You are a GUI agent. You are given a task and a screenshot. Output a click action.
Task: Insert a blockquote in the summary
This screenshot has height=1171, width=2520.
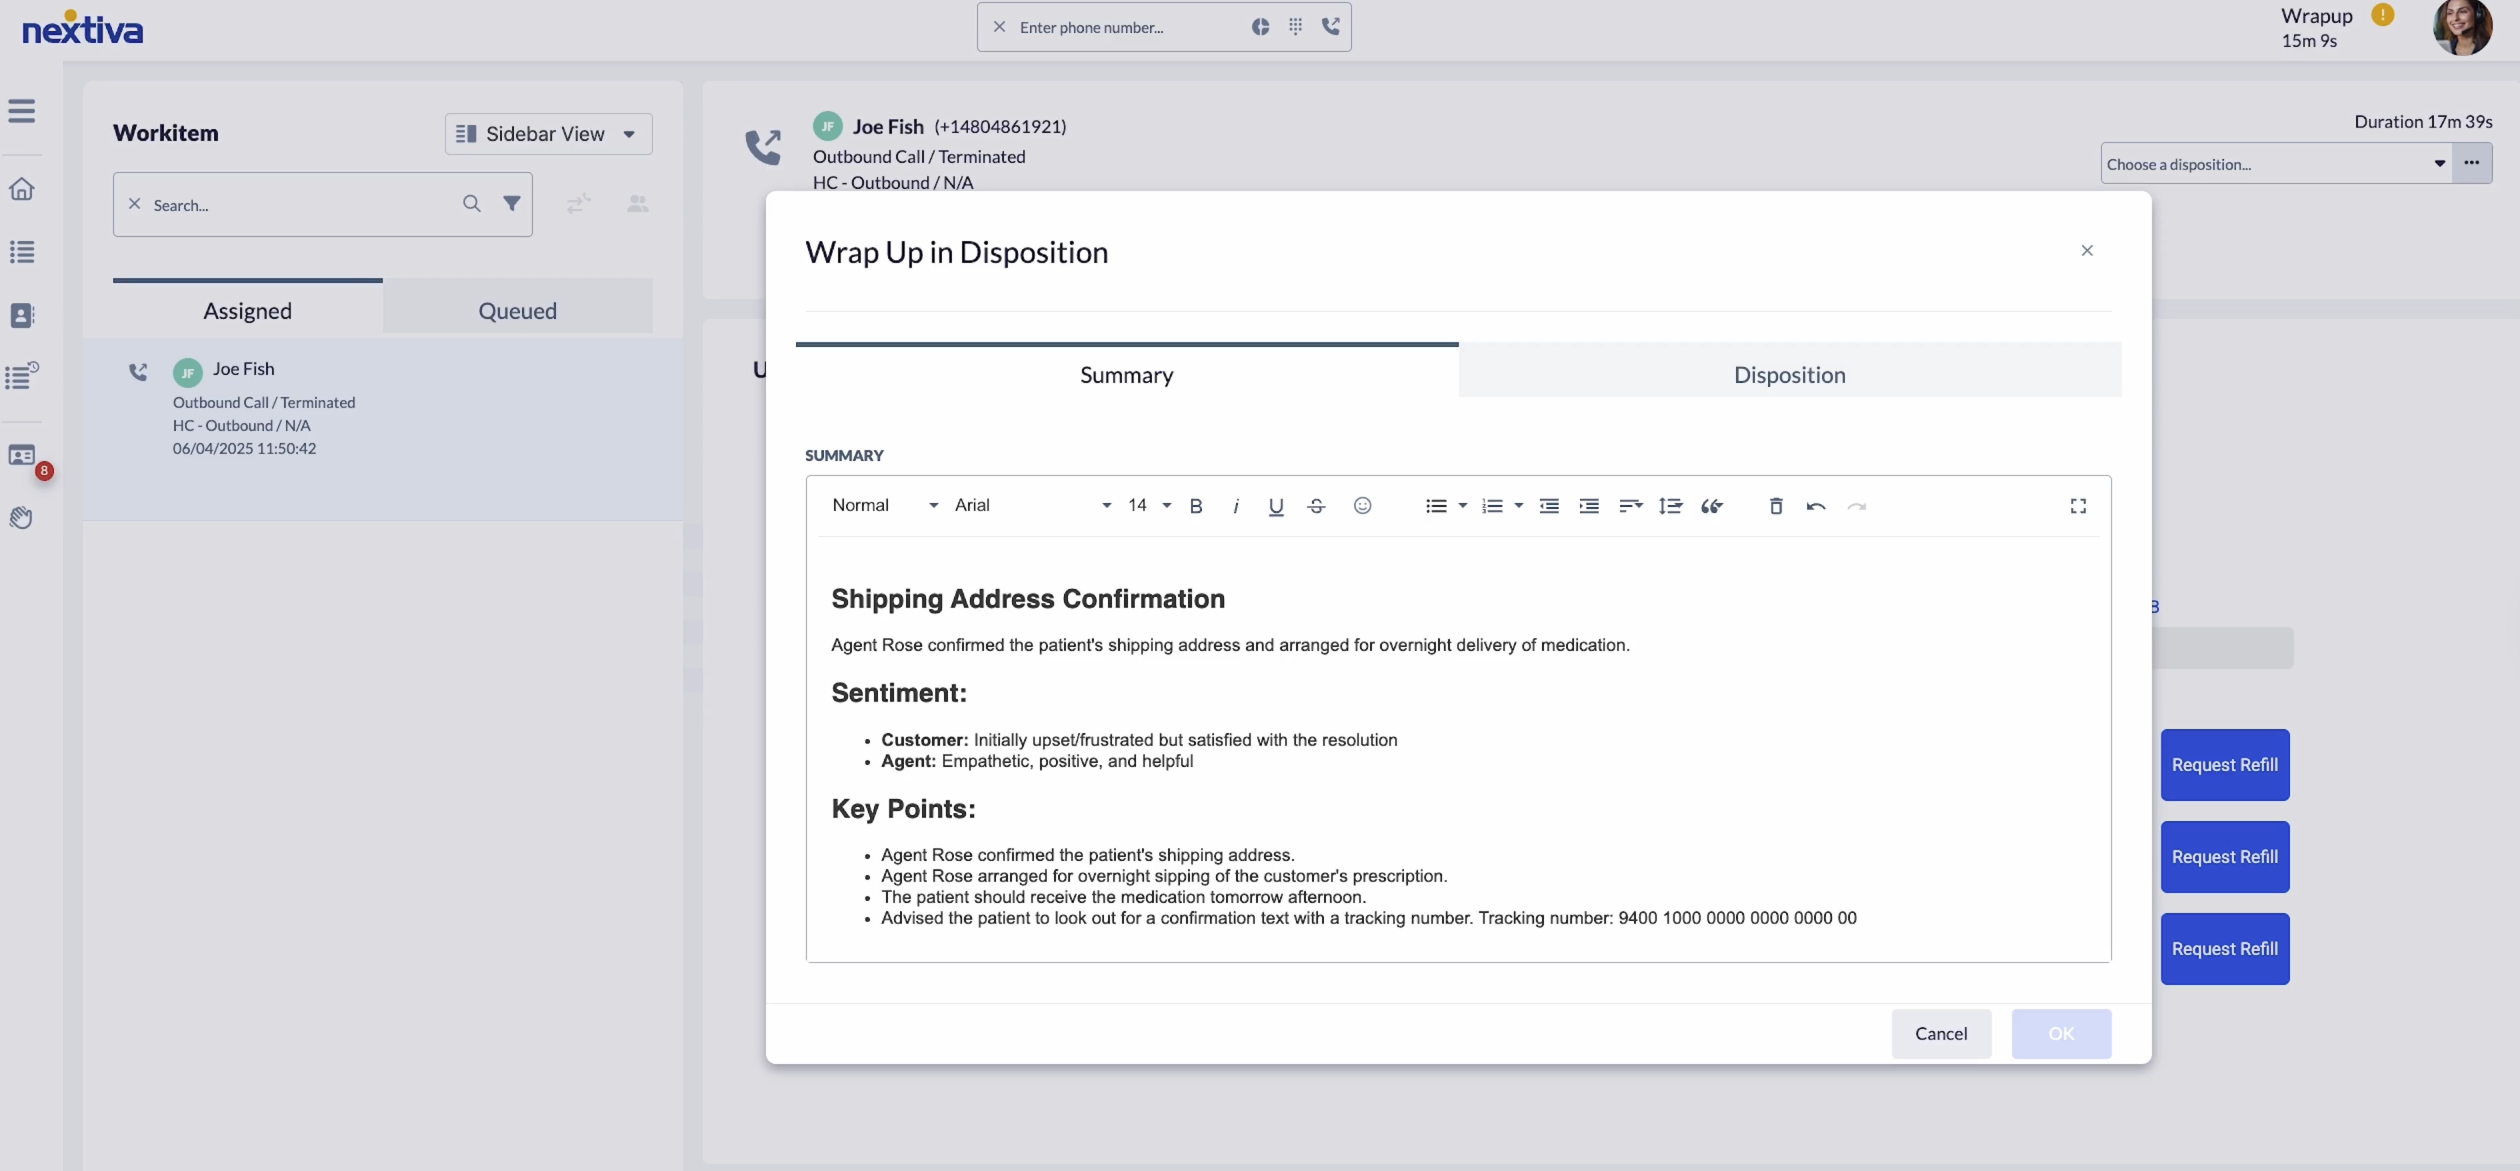(1712, 506)
